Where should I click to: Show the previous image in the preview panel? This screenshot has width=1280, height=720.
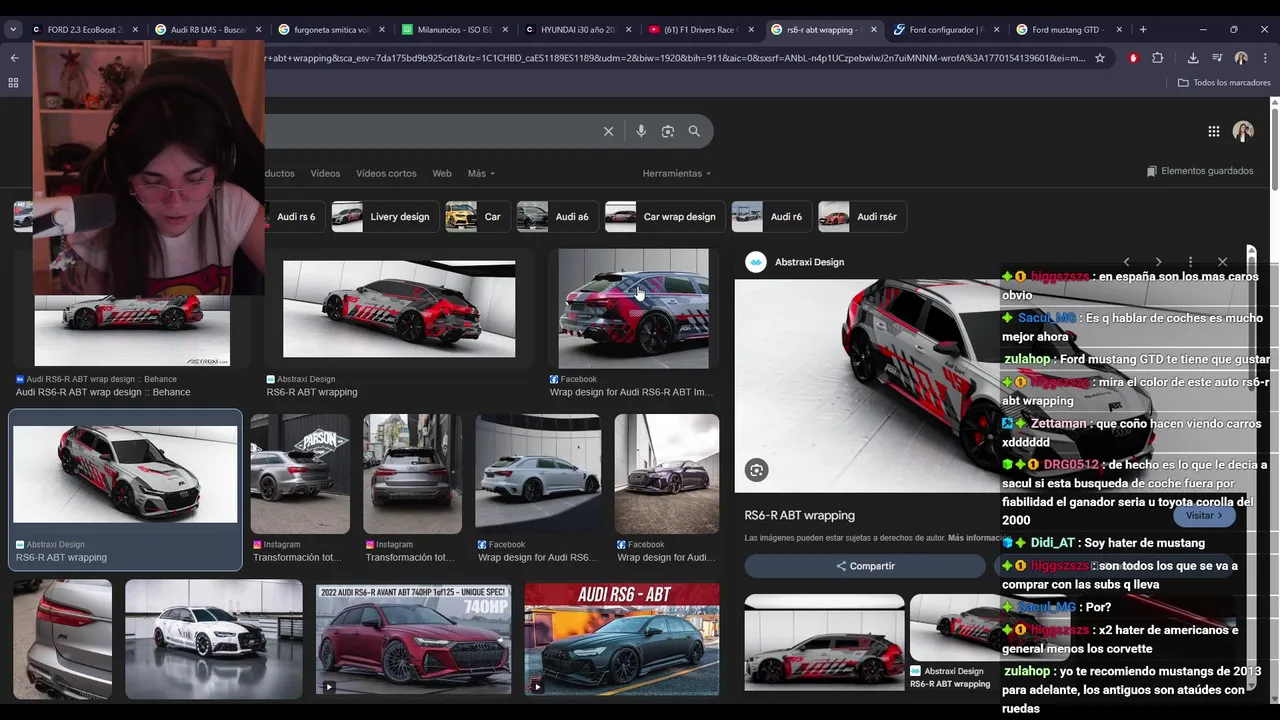point(1126,262)
